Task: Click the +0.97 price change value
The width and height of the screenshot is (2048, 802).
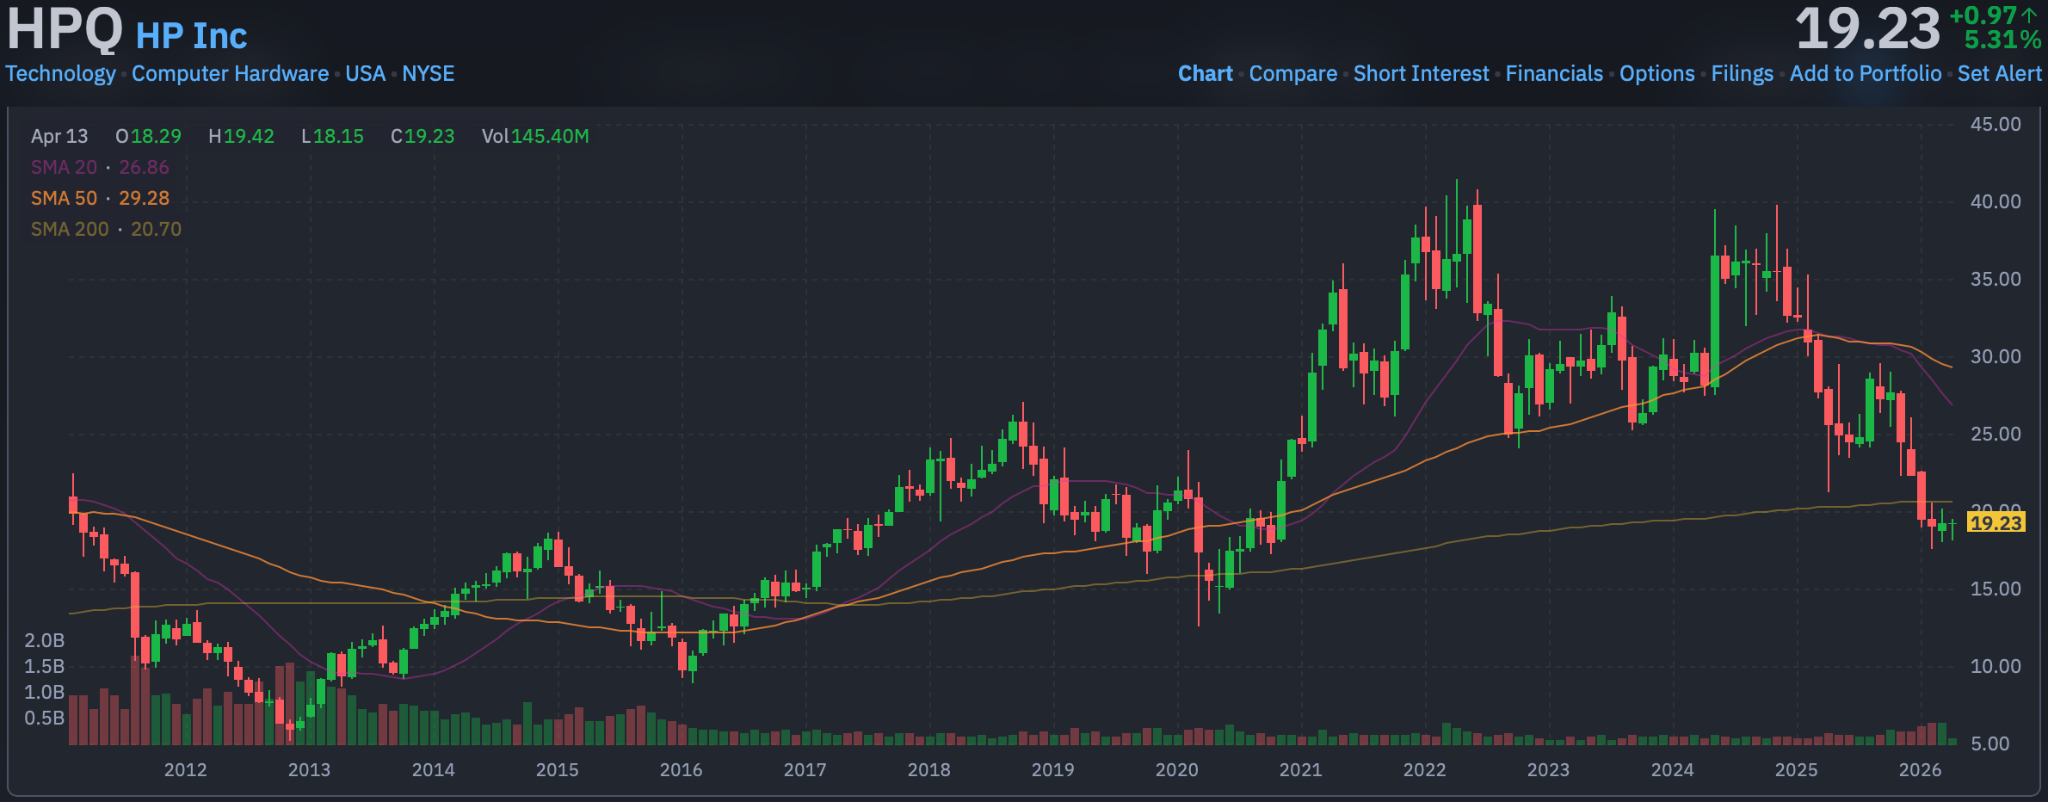Action: tap(1983, 15)
